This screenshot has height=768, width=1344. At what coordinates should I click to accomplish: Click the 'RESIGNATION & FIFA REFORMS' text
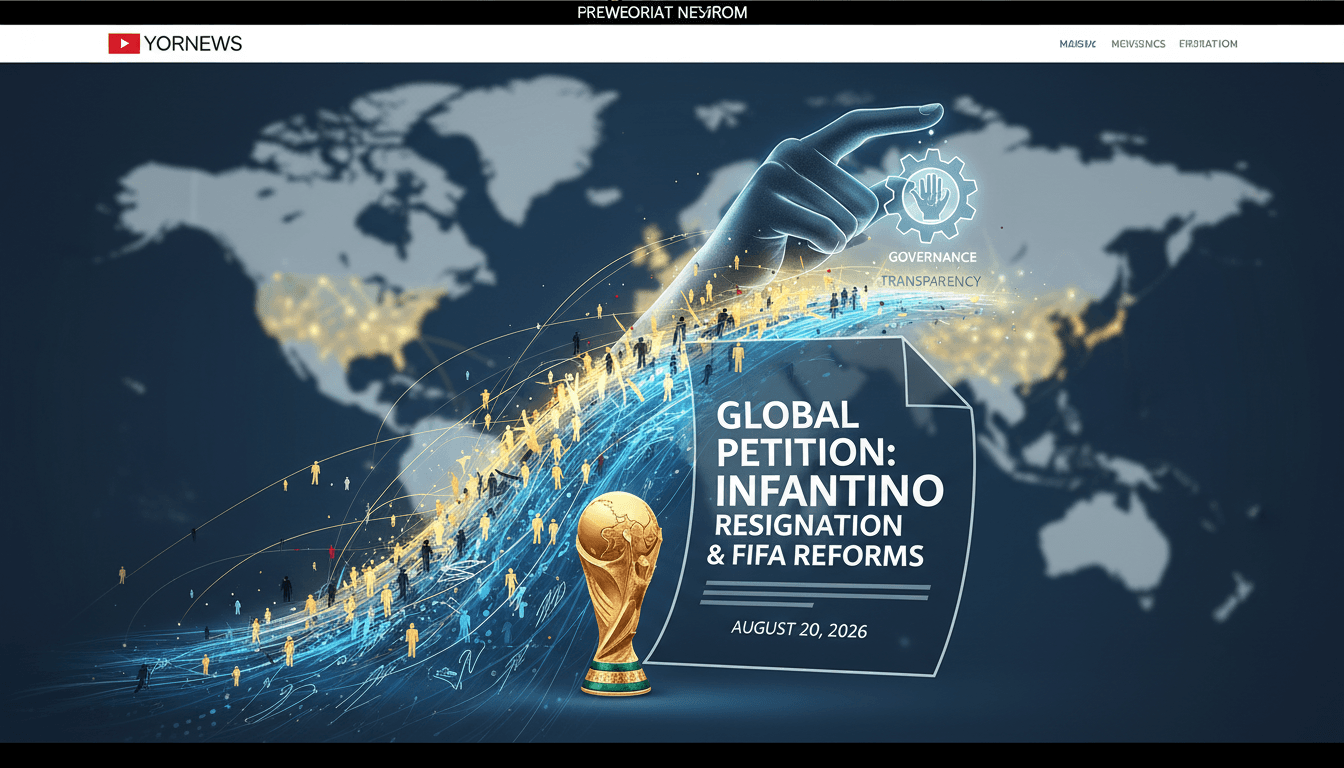tap(815, 541)
